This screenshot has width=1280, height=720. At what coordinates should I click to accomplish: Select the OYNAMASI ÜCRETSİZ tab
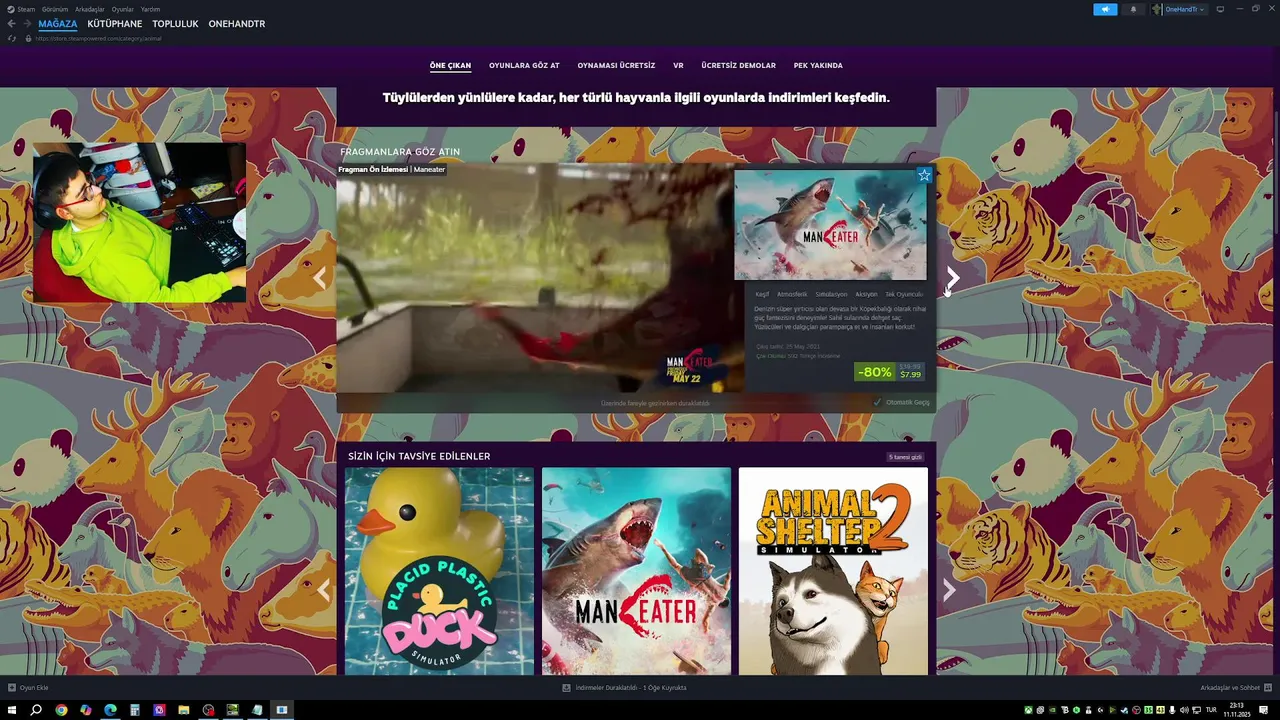coord(616,65)
